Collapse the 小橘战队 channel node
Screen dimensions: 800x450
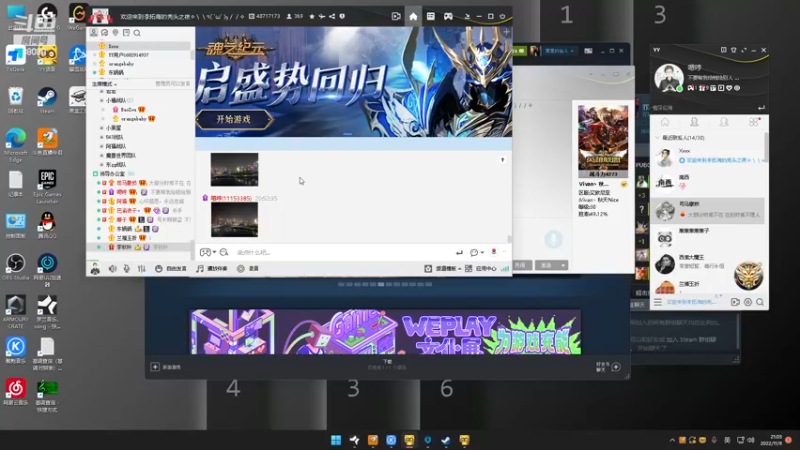point(102,100)
